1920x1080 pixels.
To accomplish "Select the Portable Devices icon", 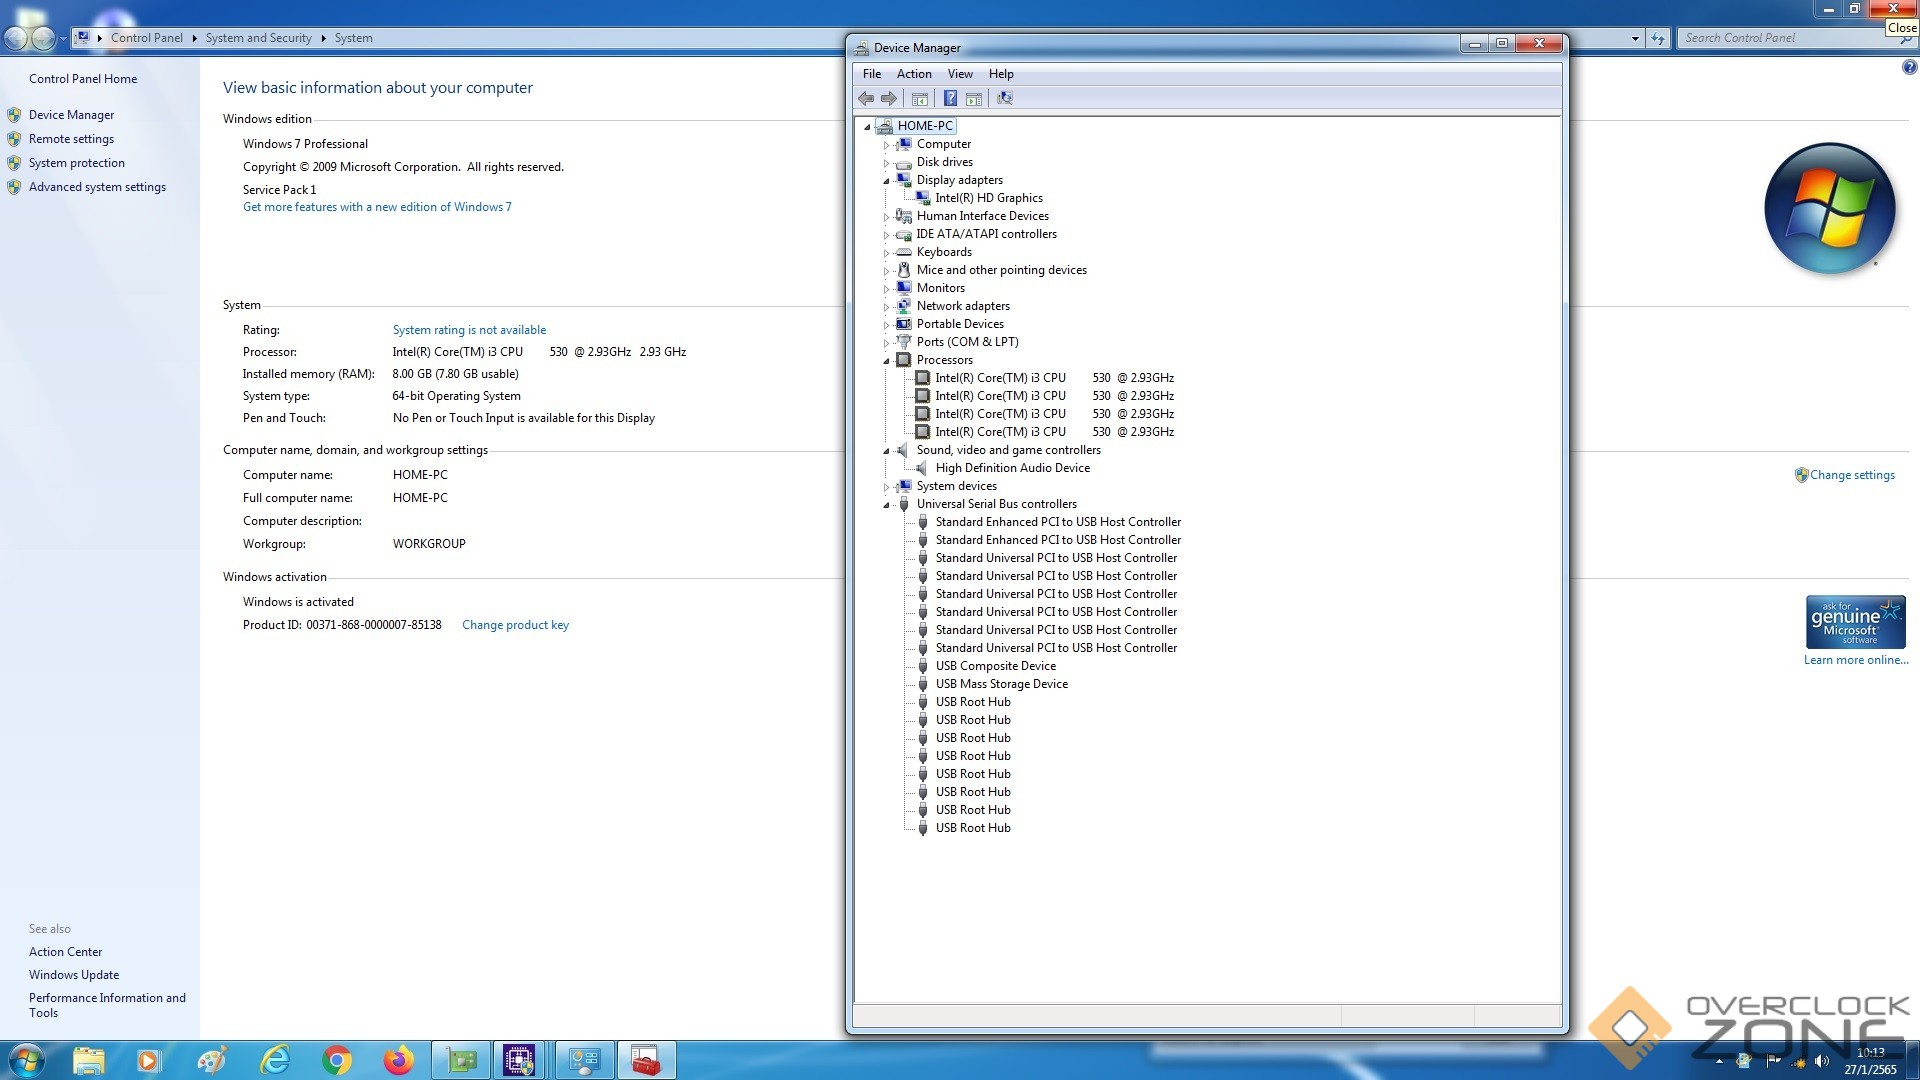I will click(x=904, y=324).
